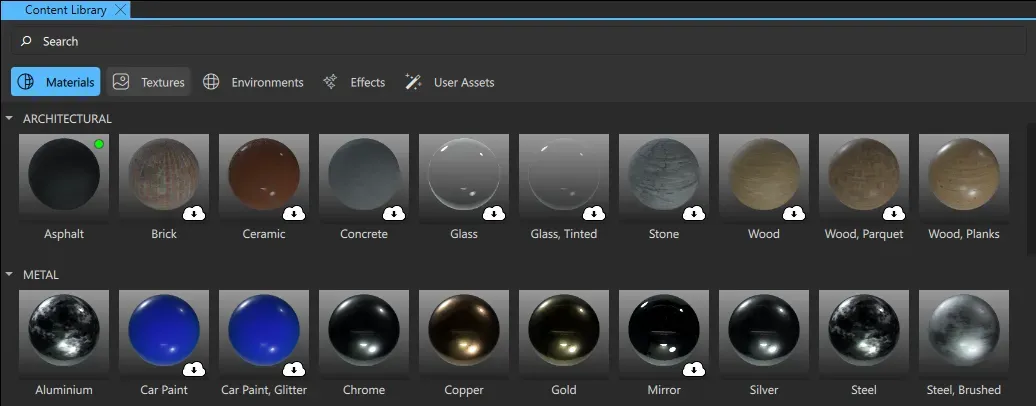Open the Effects tab
This screenshot has height=406, width=1036.
click(x=353, y=82)
